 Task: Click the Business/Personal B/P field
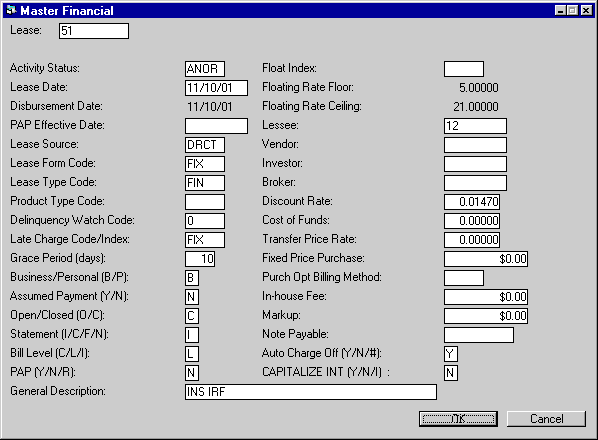192,278
